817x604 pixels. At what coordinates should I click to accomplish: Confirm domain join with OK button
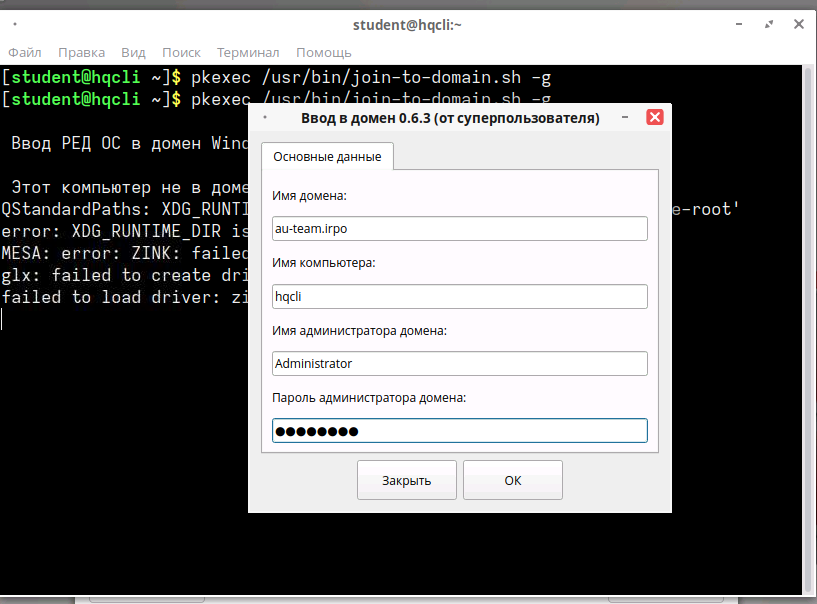[512, 480]
